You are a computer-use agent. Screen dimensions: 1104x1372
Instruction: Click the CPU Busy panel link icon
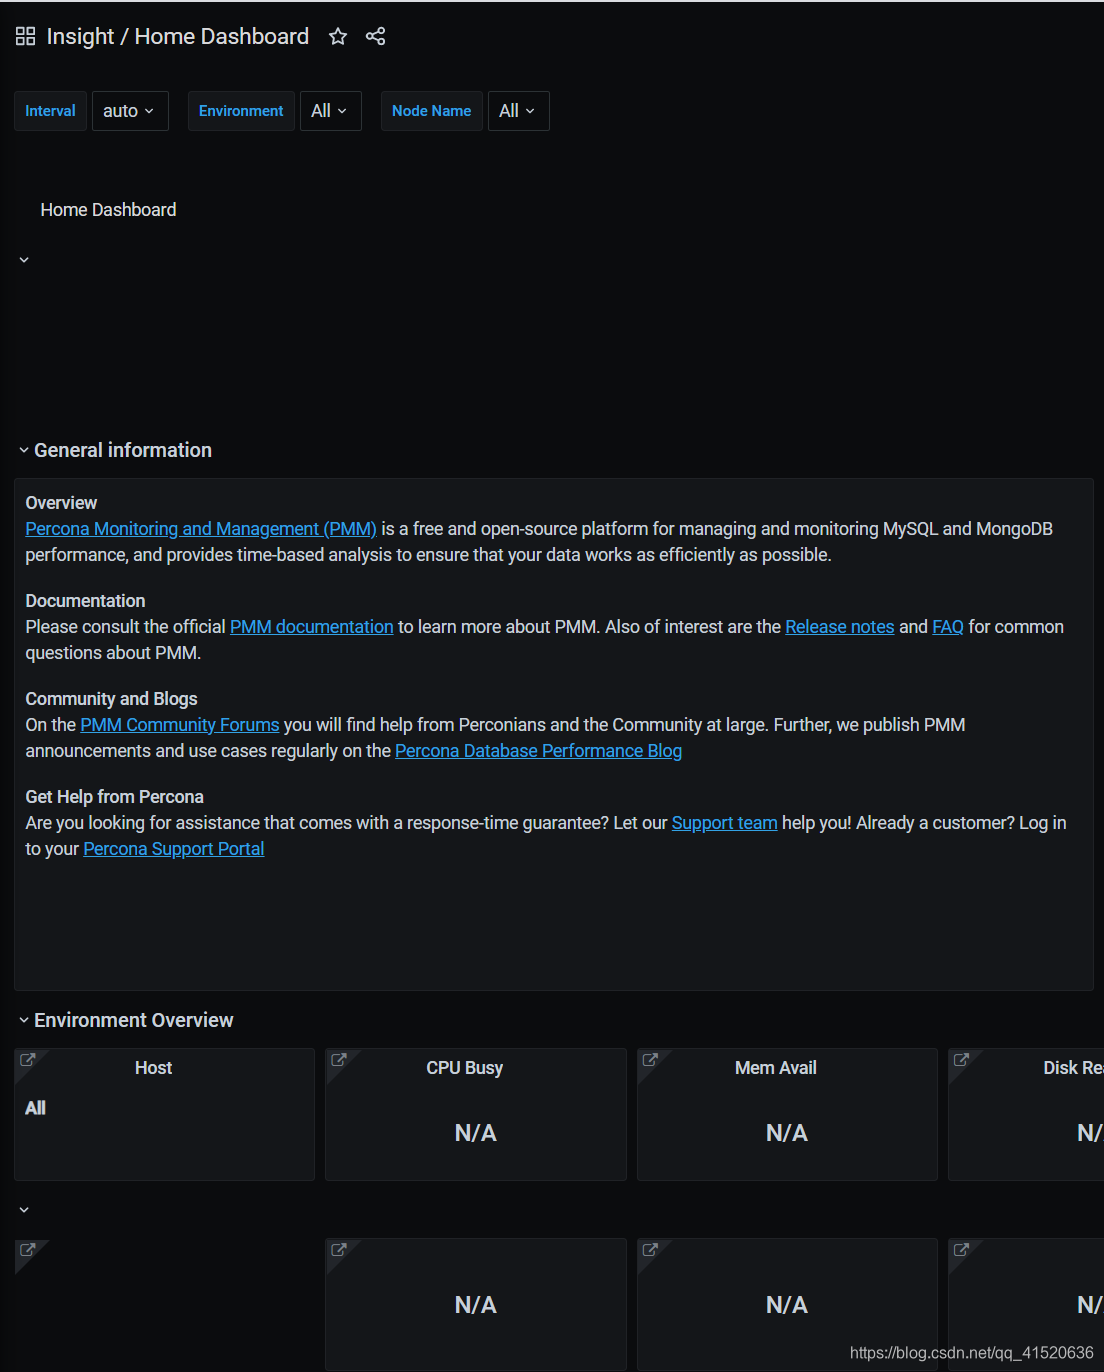click(339, 1060)
